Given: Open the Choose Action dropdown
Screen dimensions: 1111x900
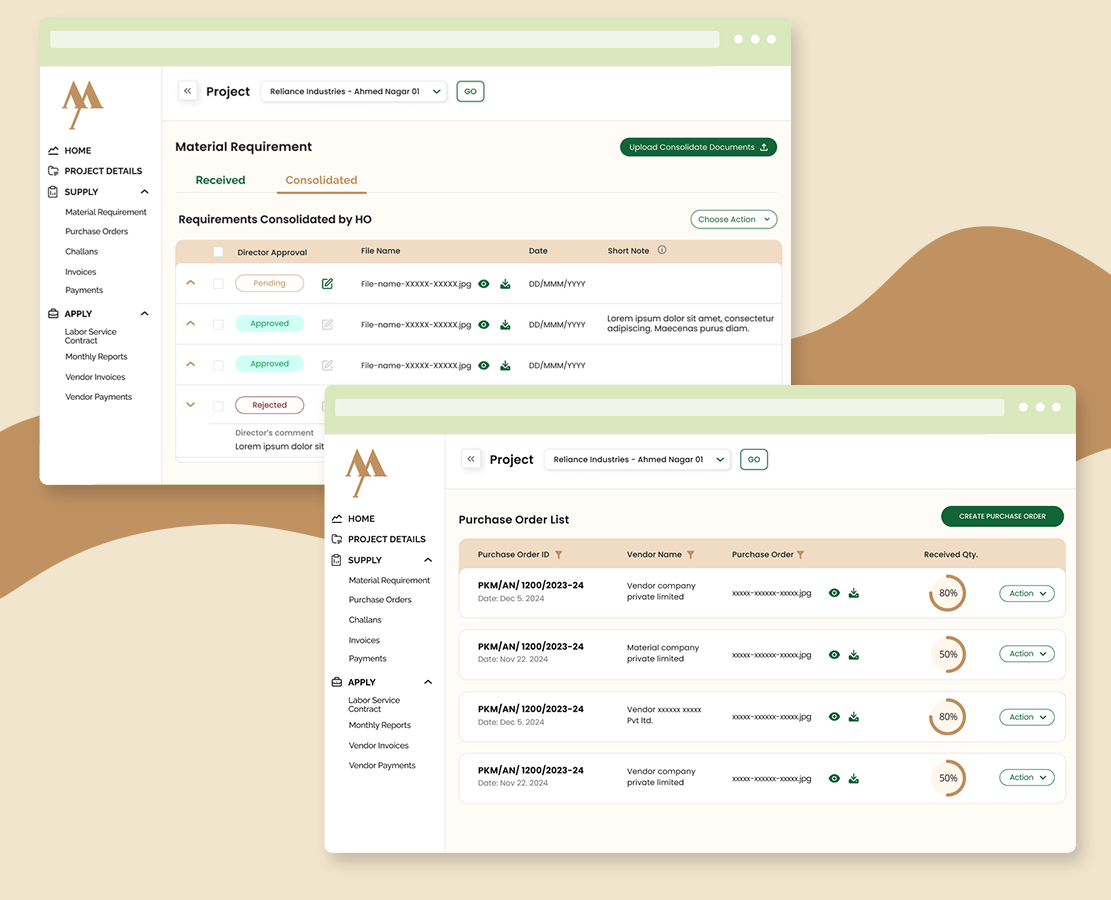Looking at the screenshot, I should pos(733,219).
